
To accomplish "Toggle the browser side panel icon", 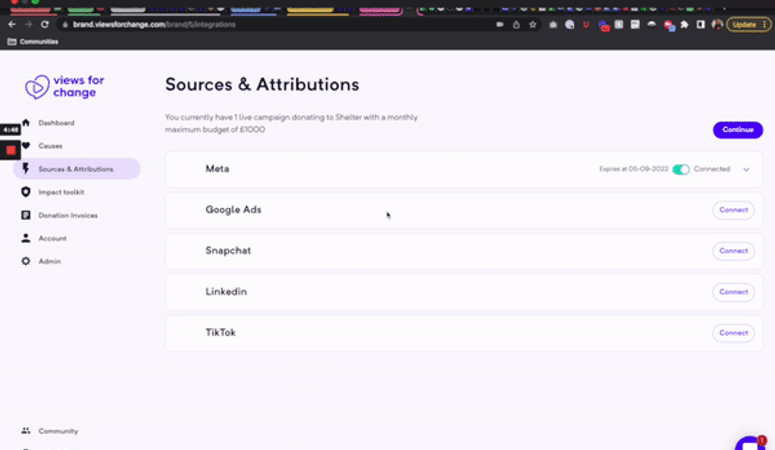I will click(700, 24).
